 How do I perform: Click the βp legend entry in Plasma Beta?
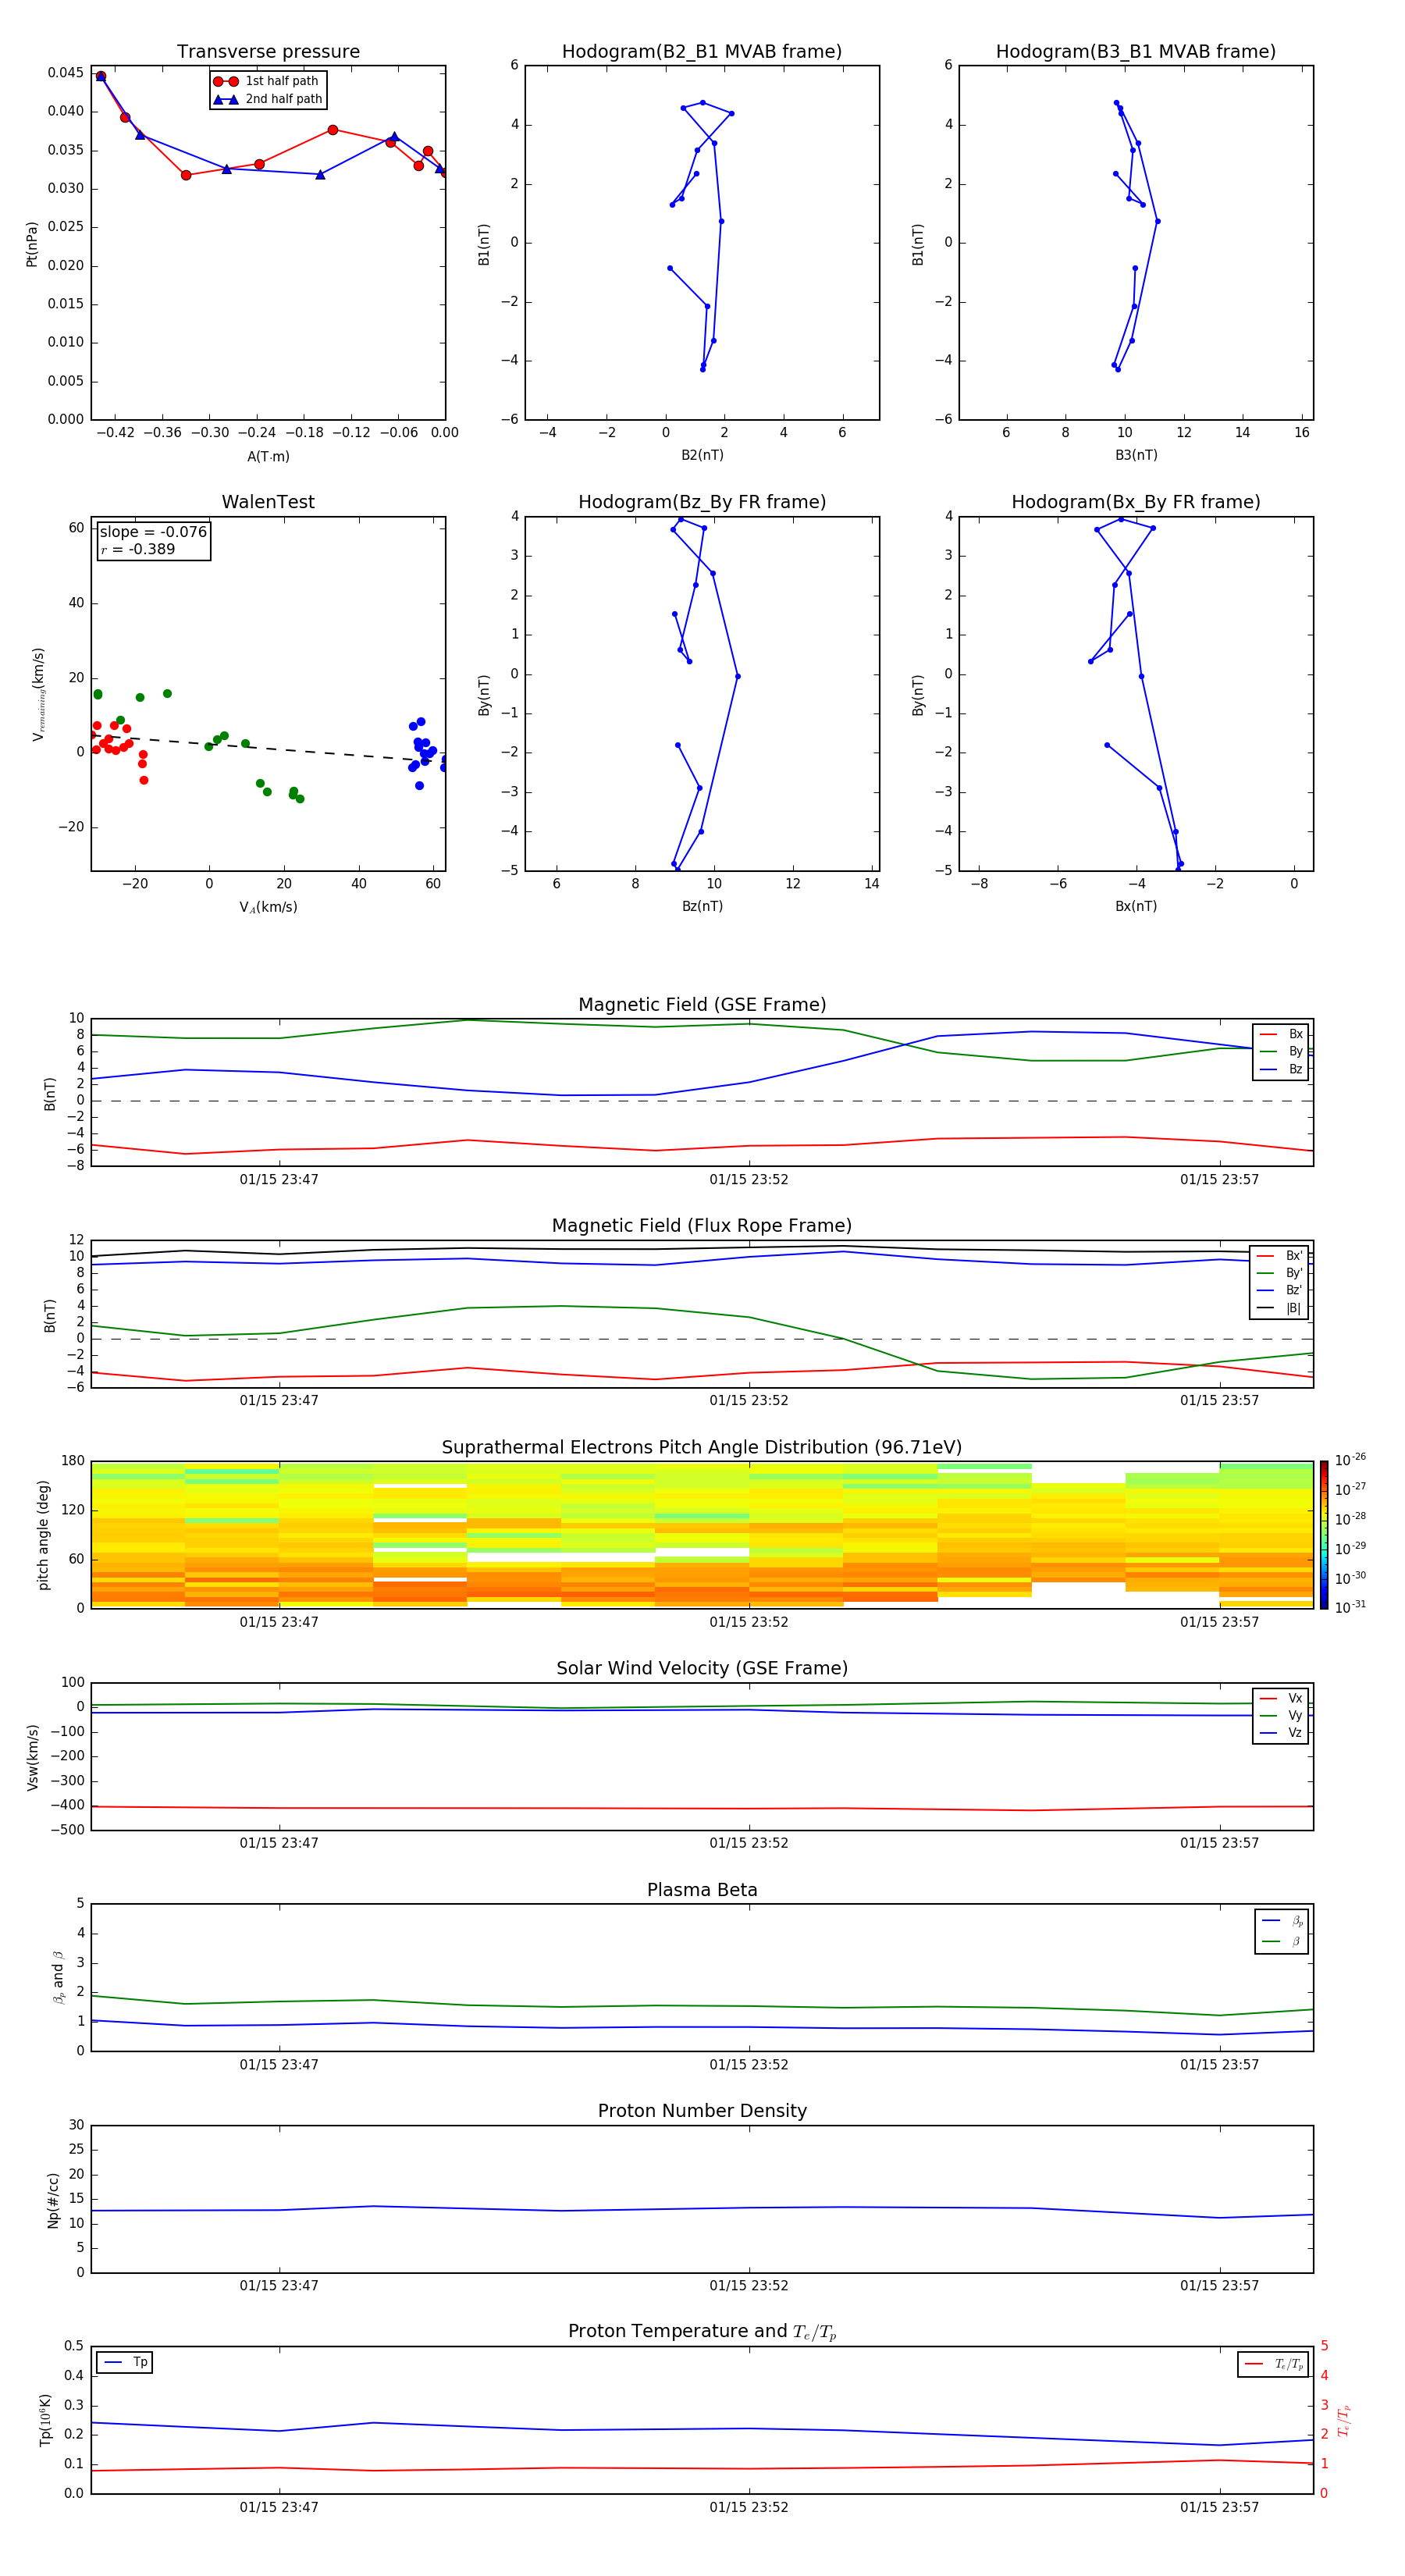(x=1282, y=1921)
